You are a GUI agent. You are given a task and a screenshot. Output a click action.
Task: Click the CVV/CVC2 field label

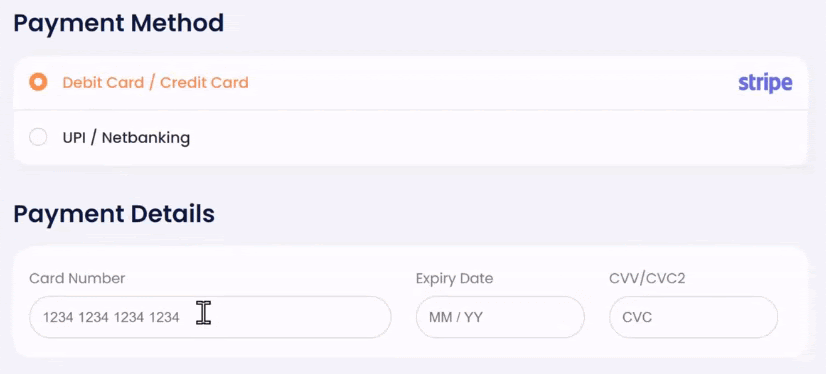(647, 278)
